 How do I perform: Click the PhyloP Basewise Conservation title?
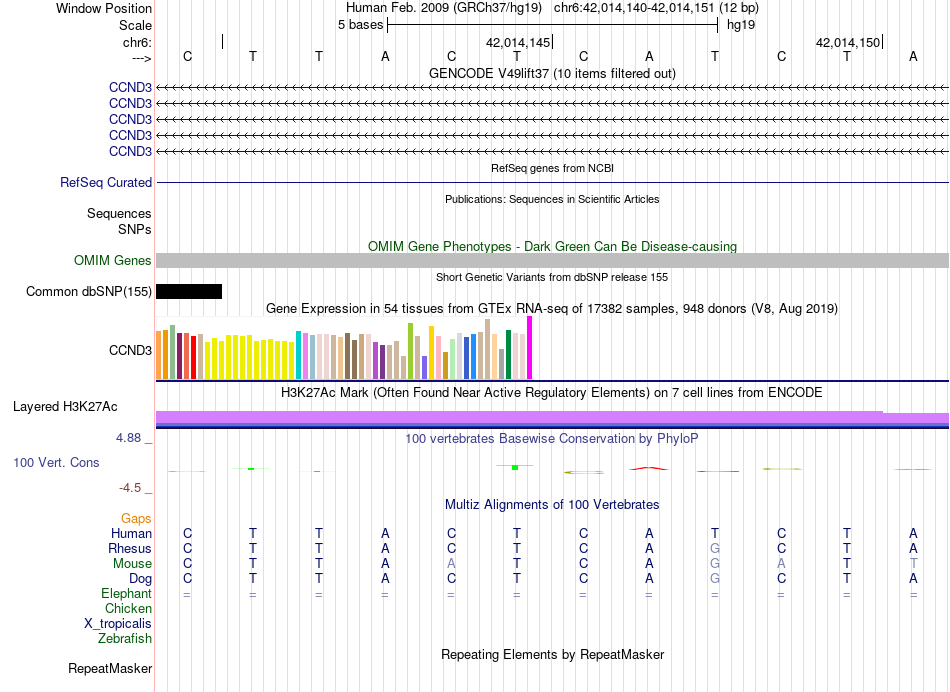click(552, 438)
